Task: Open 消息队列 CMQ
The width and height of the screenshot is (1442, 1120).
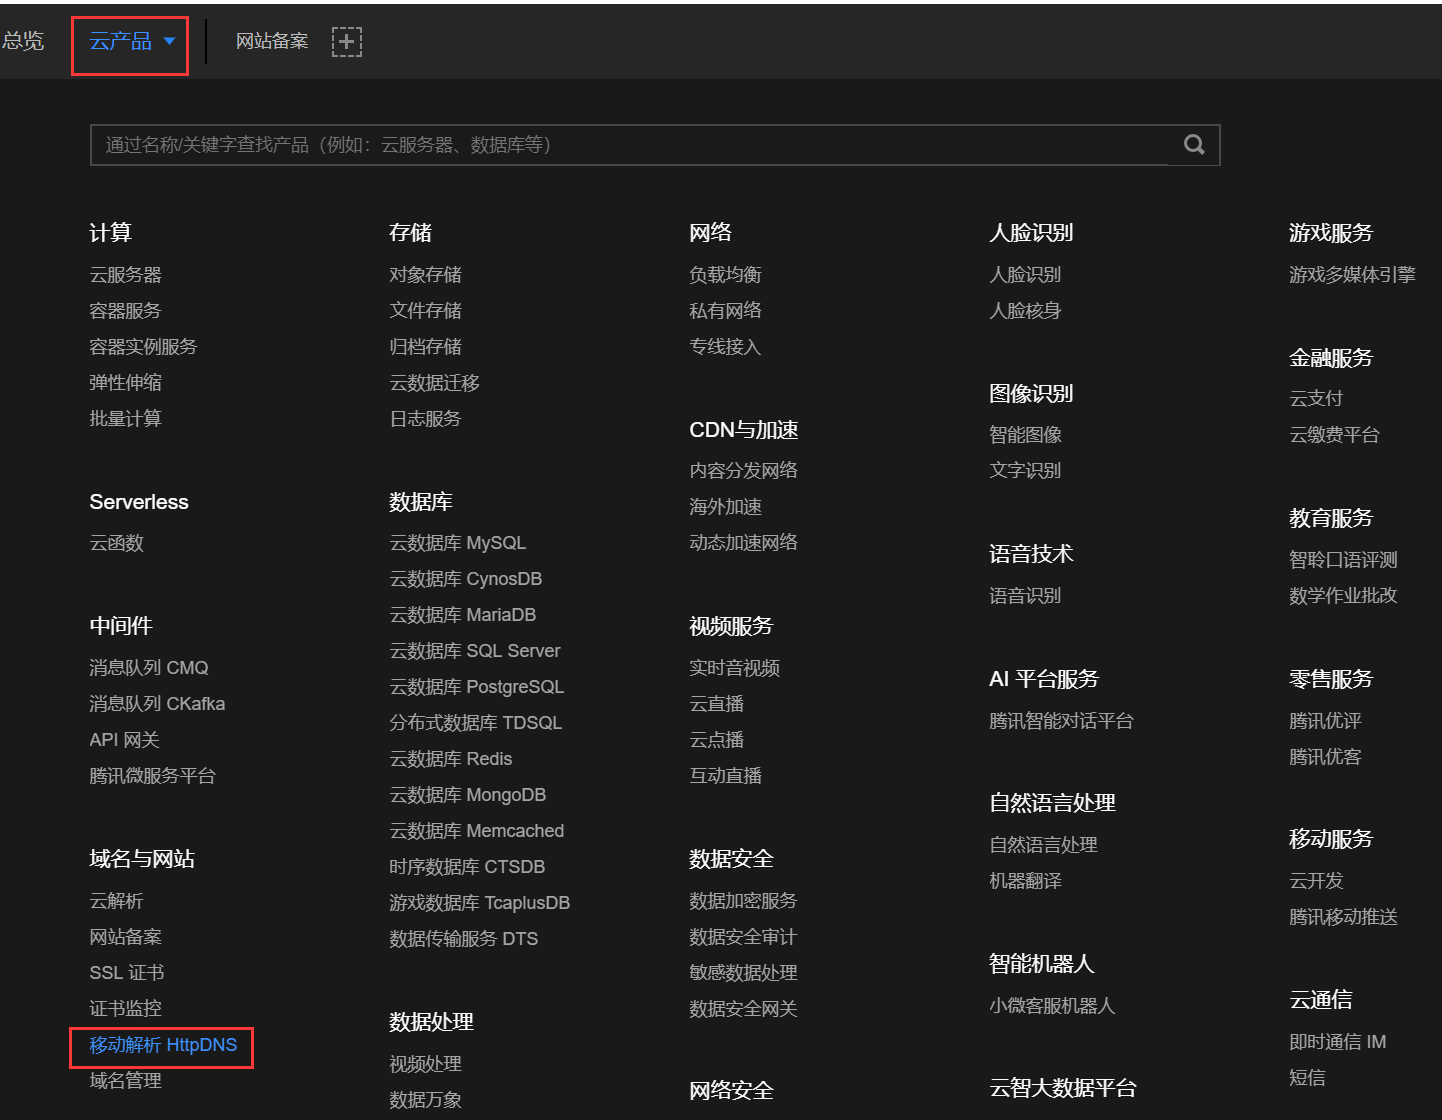Action: pos(149,668)
